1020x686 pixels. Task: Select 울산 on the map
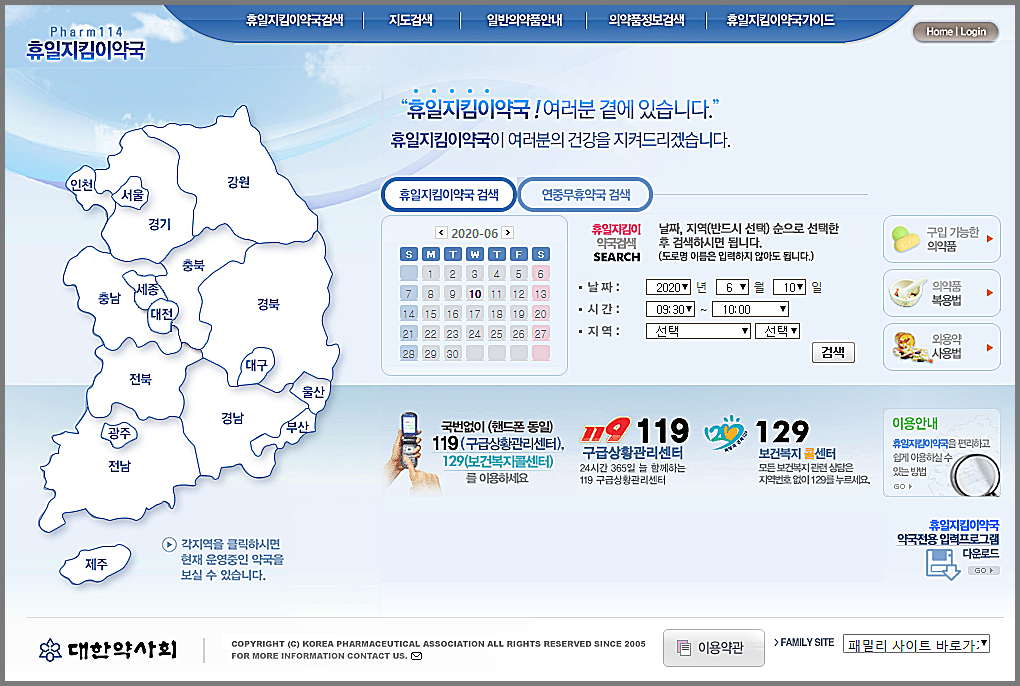pos(313,392)
